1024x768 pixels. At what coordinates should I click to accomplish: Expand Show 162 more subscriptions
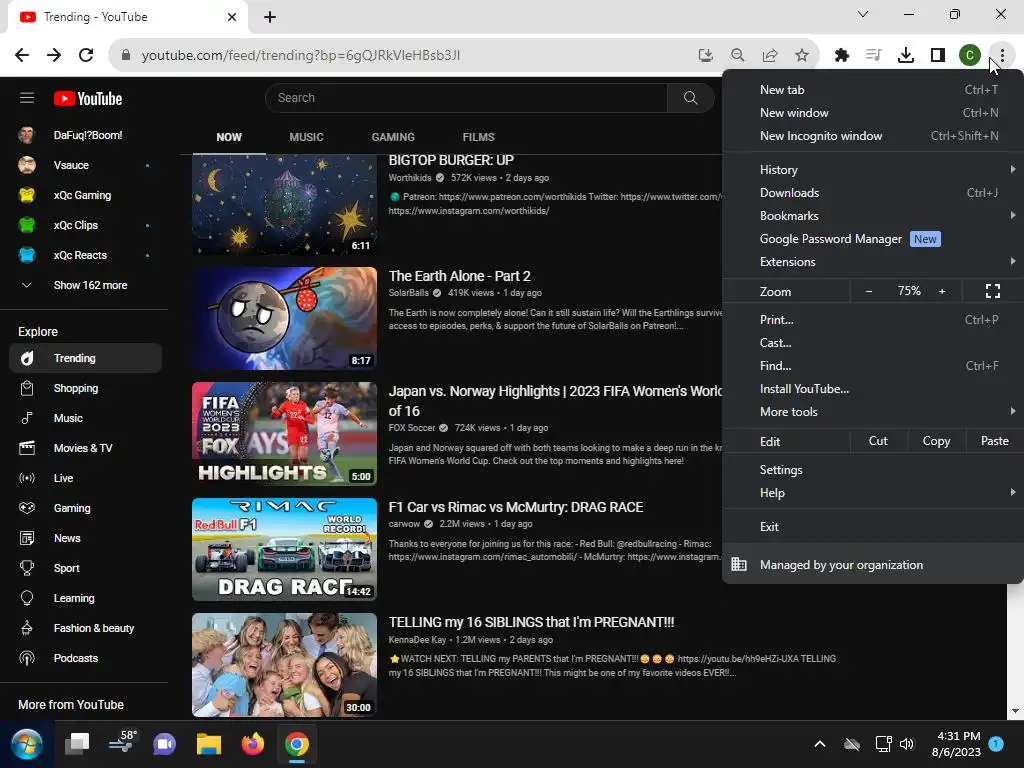point(86,285)
